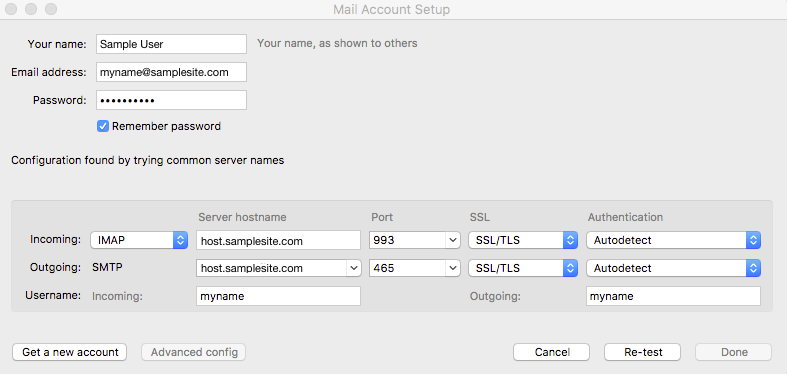Click the Incoming username field
Image resolution: width=787 pixels, height=374 pixels.
[279, 296]
